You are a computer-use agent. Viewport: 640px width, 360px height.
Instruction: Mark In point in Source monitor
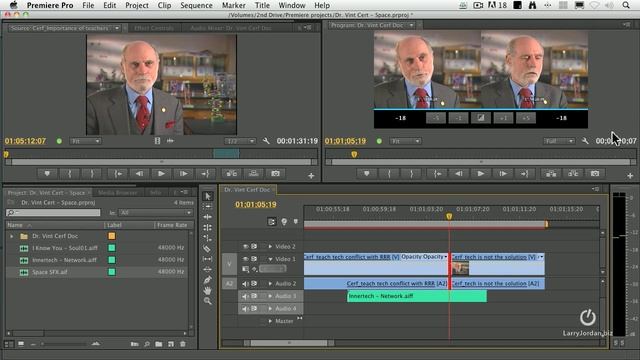pyautogui.click(x=70, y=174)
